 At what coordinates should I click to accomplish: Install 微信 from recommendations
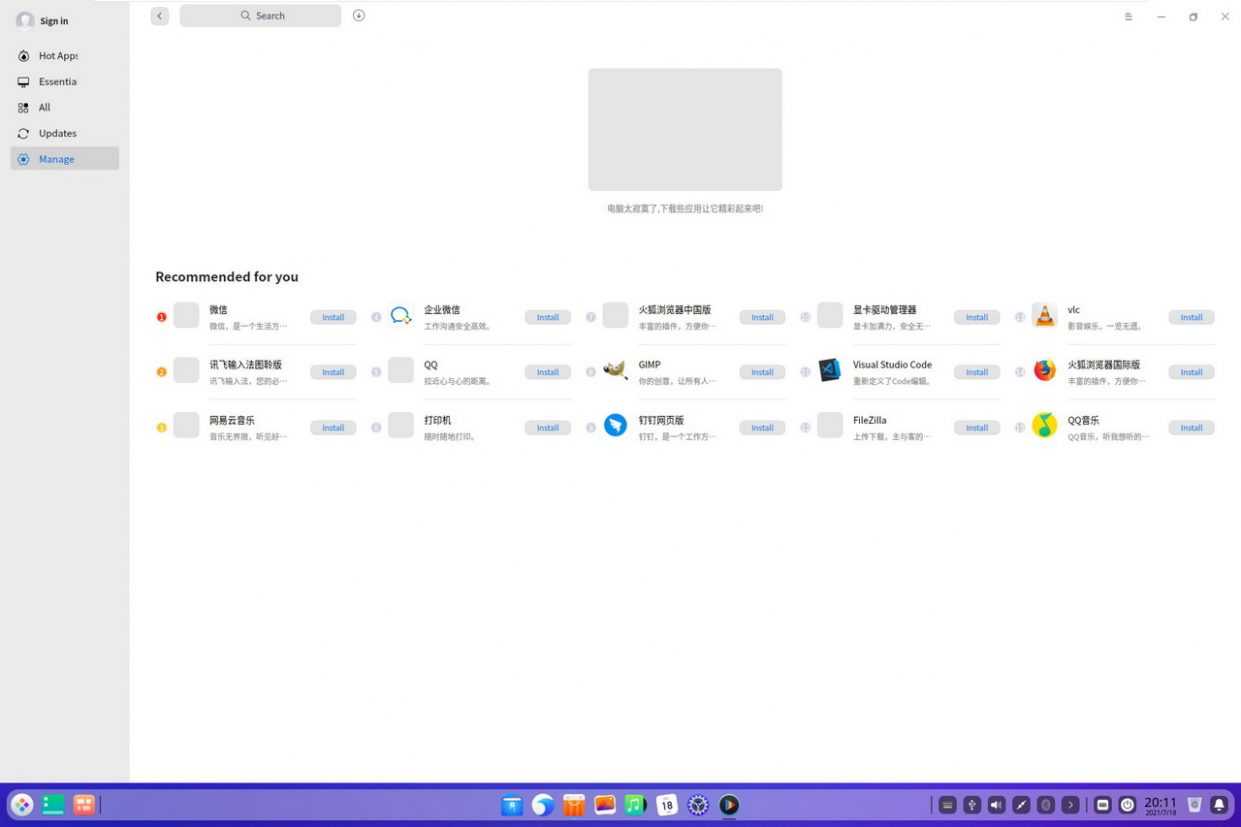point(333,317)
